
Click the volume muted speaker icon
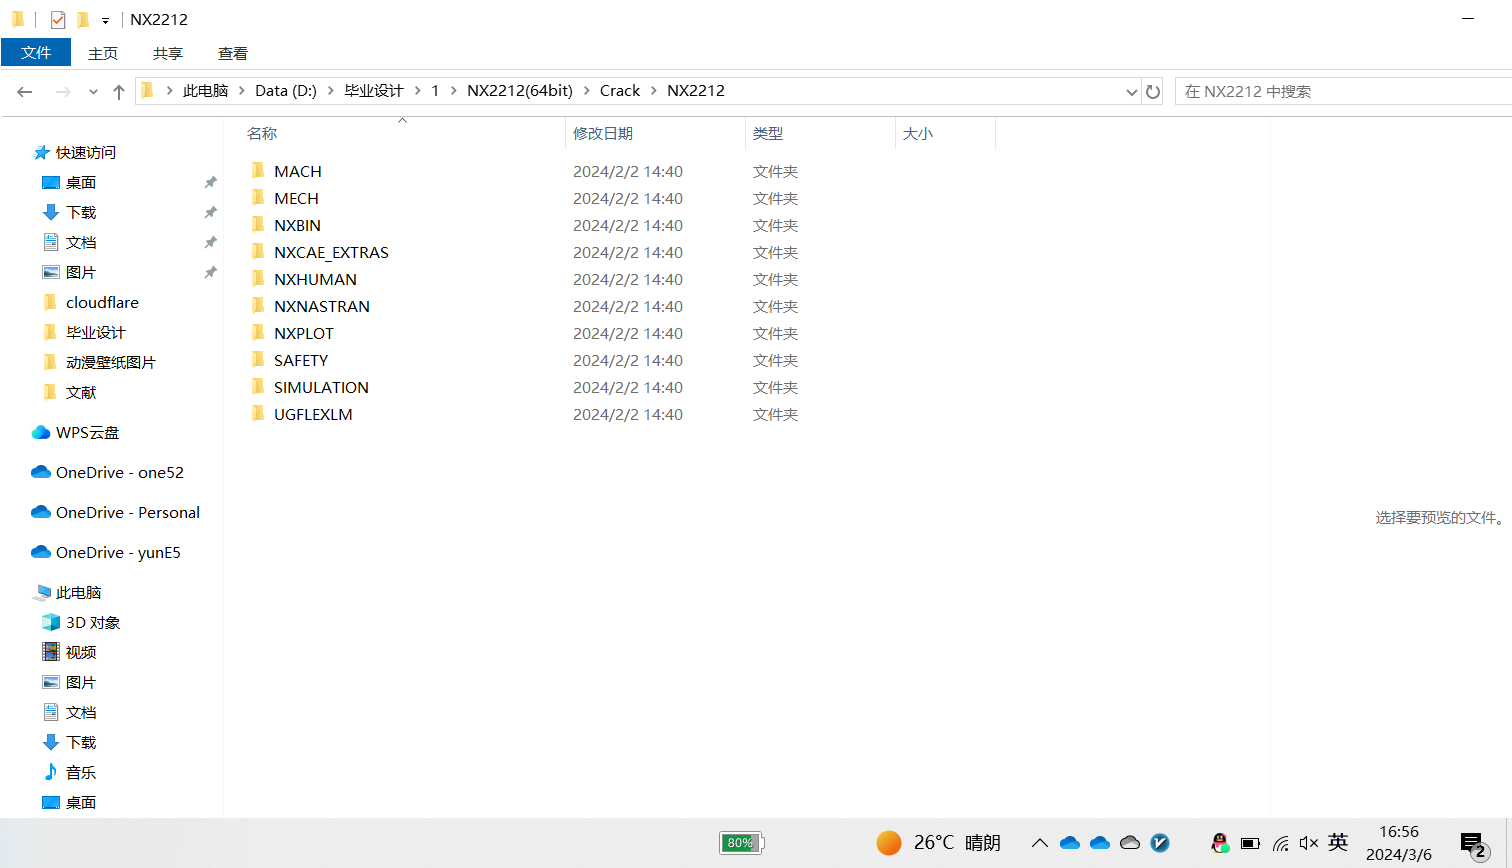click(x=1309, y=843)
